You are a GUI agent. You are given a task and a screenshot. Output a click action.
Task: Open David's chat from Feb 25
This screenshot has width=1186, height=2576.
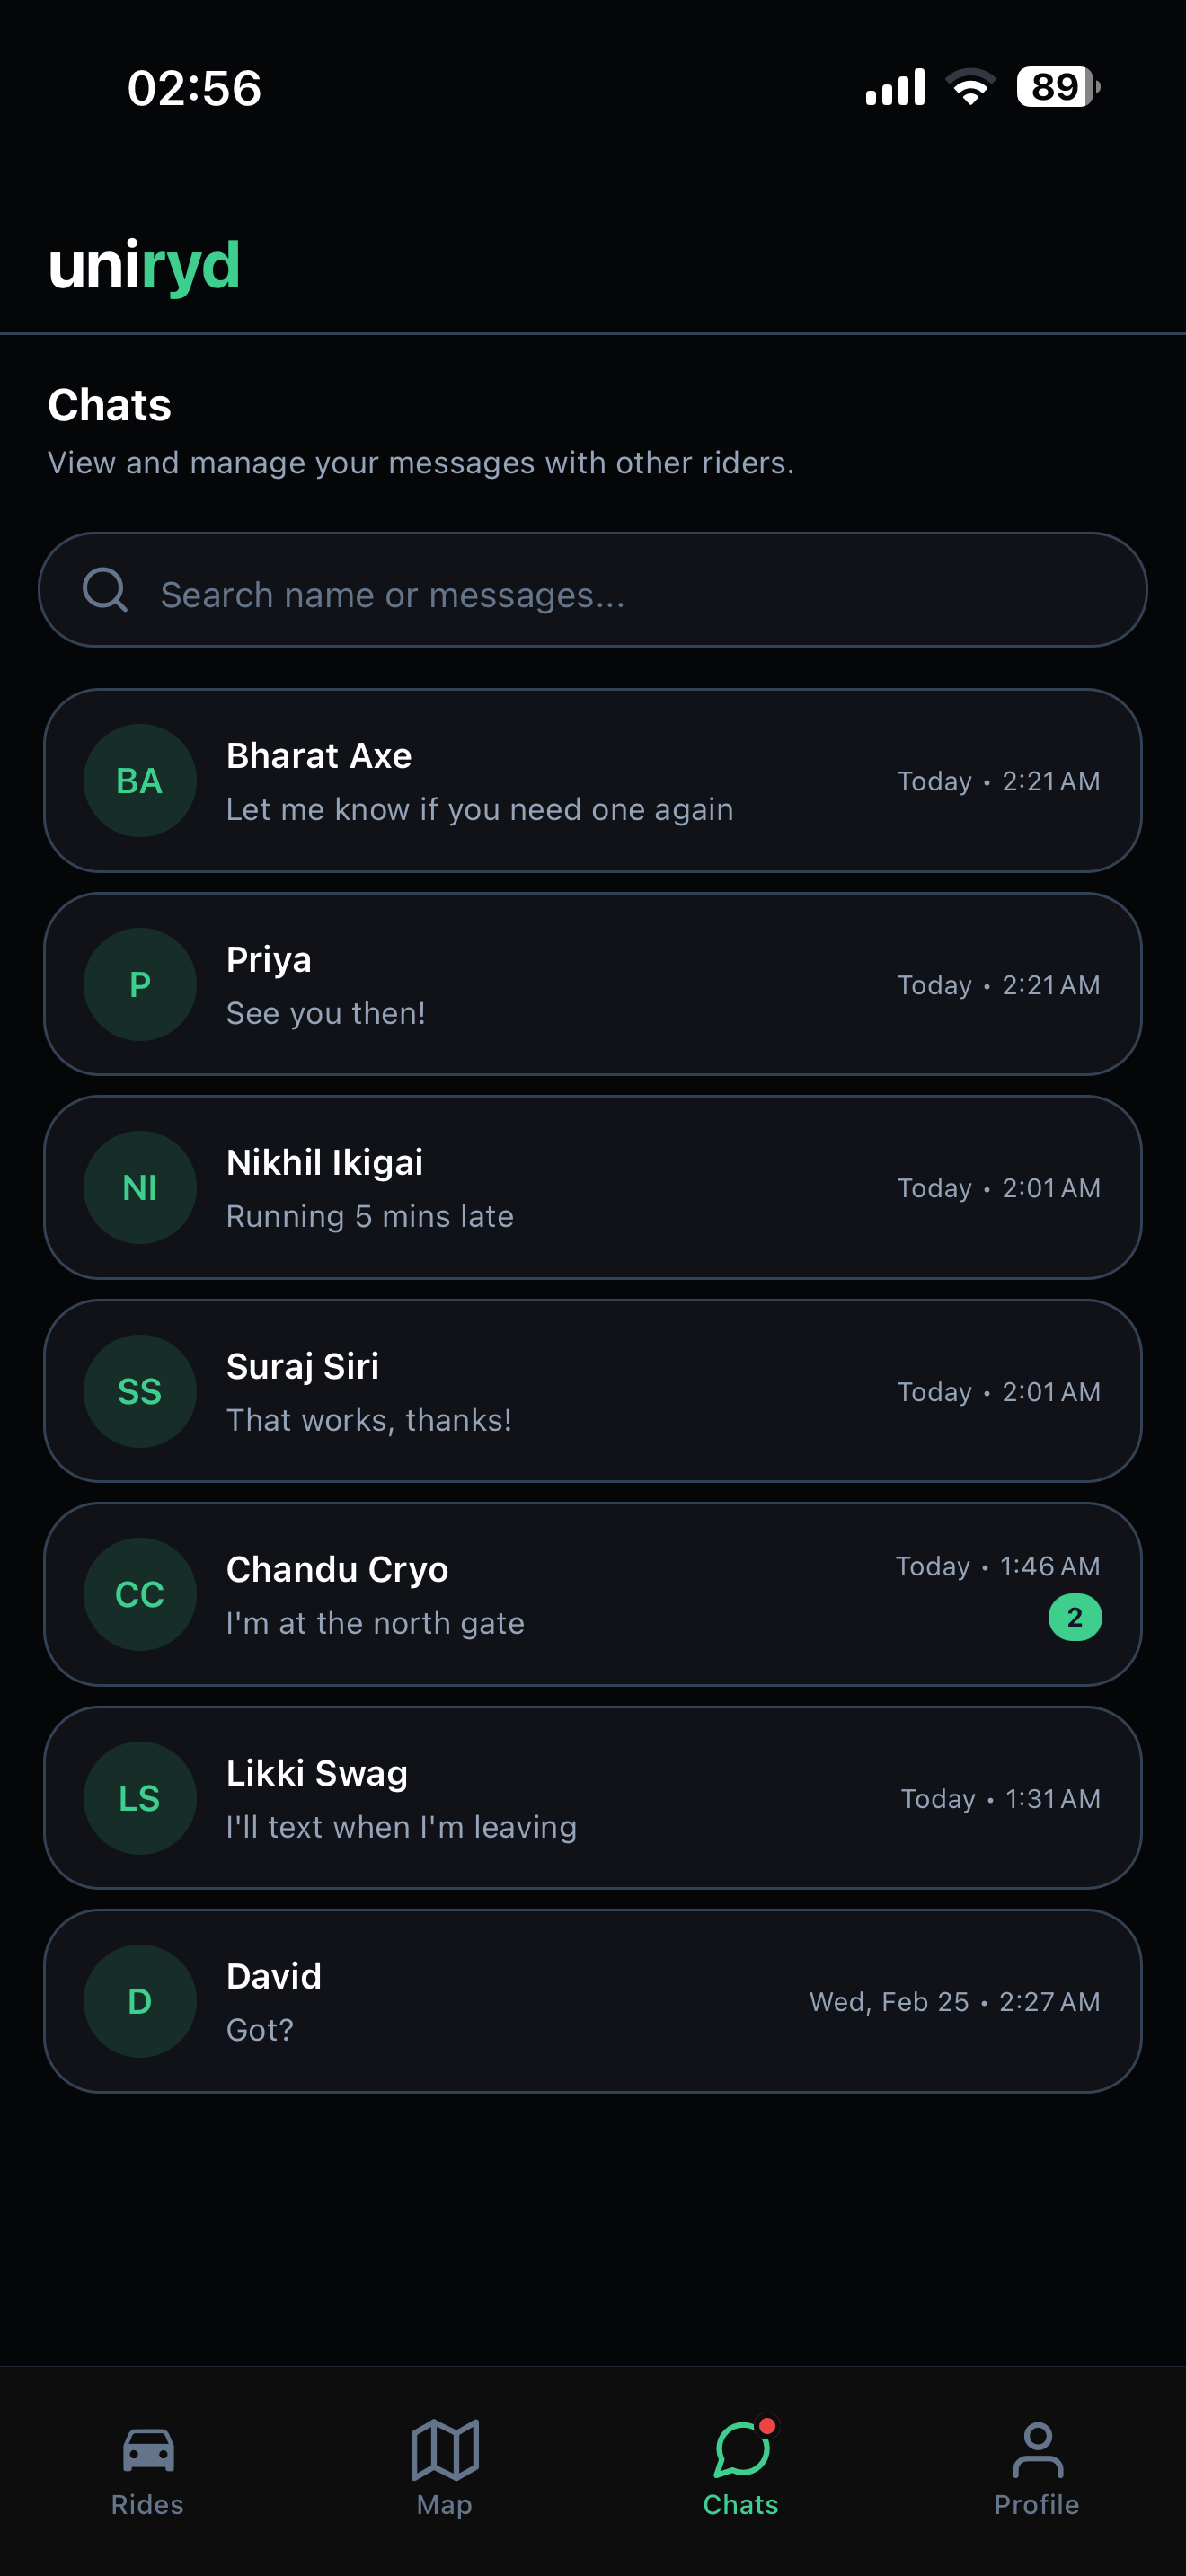pyautogui.click(x=592, y=2001)
